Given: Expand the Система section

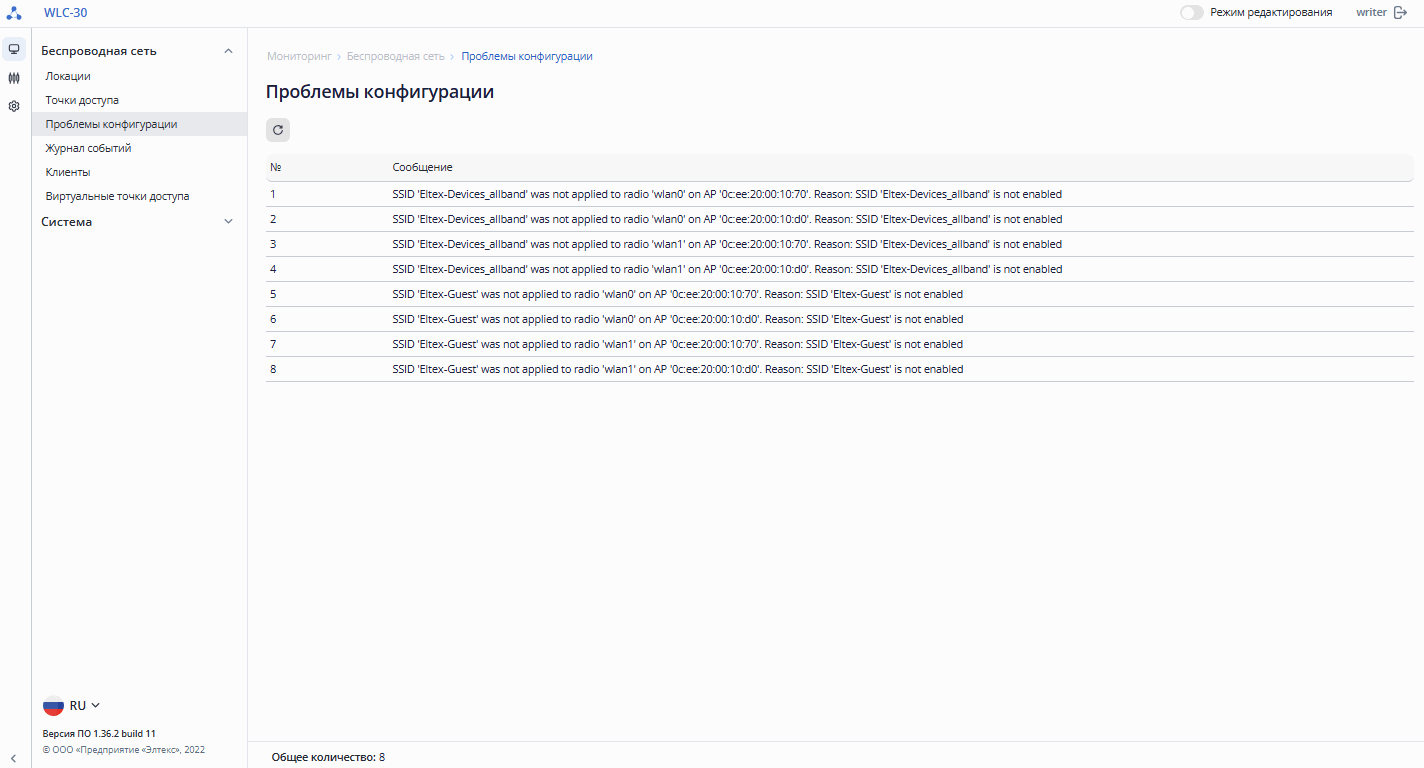Looking at the screenshot, I should coord(228,222).
